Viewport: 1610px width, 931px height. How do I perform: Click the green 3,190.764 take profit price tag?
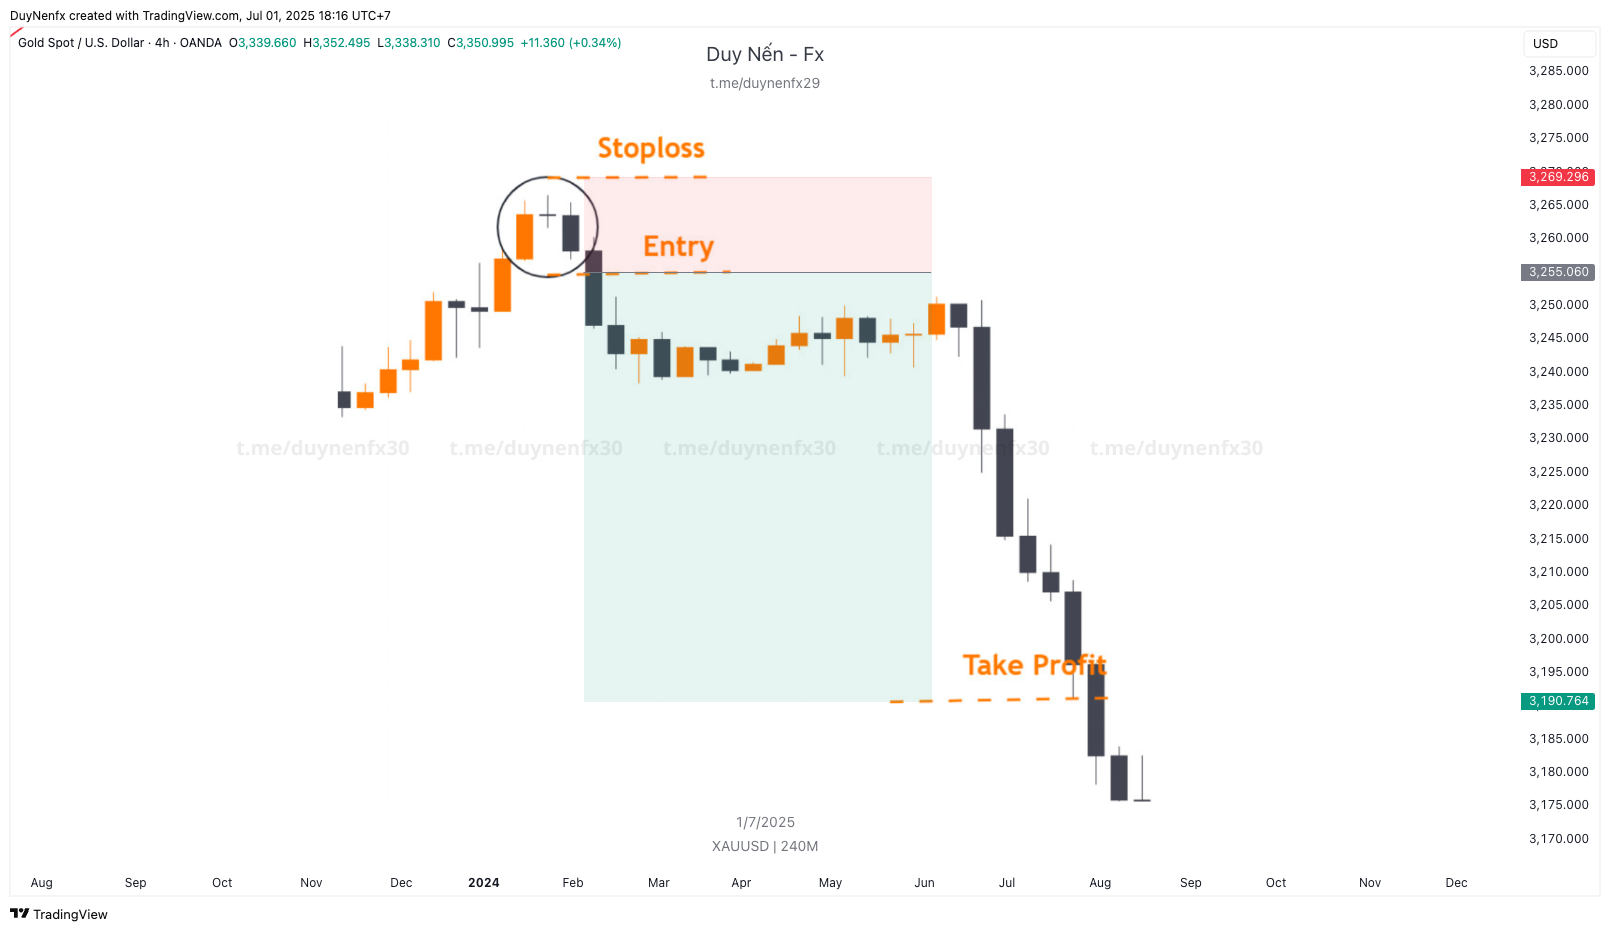(1557, 701)
